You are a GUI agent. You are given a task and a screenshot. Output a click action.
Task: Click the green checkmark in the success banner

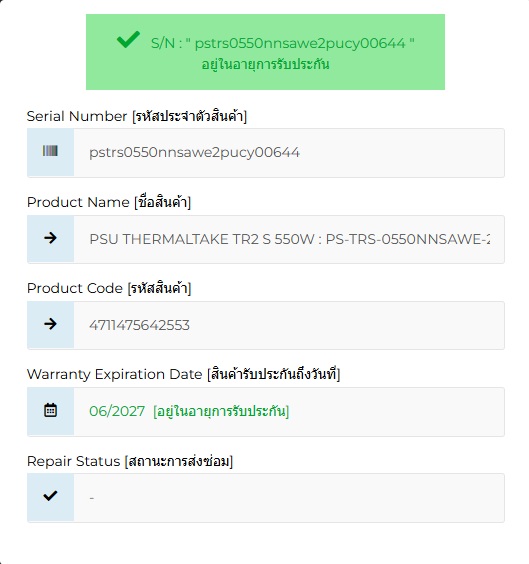click(x=128, y=39)
